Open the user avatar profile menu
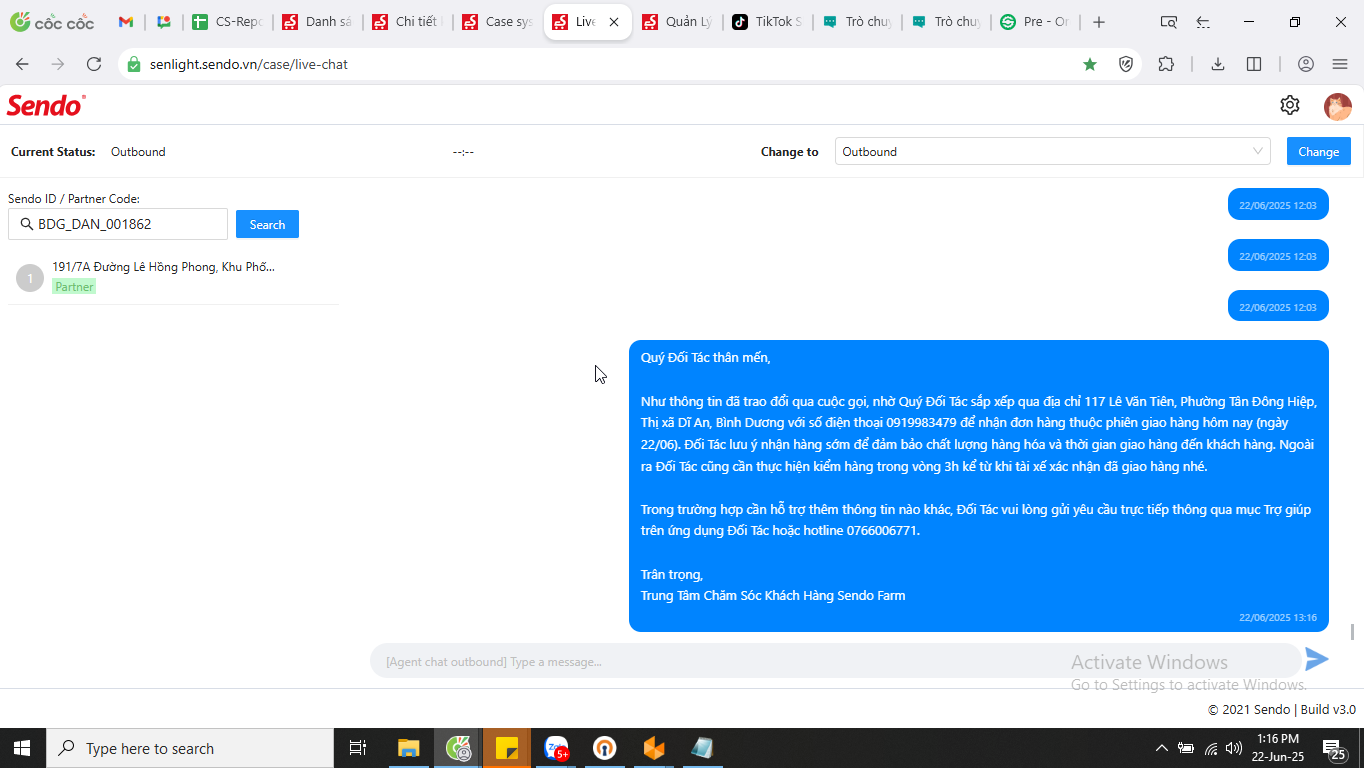 pyautogui.click(x=1337, y=106)
